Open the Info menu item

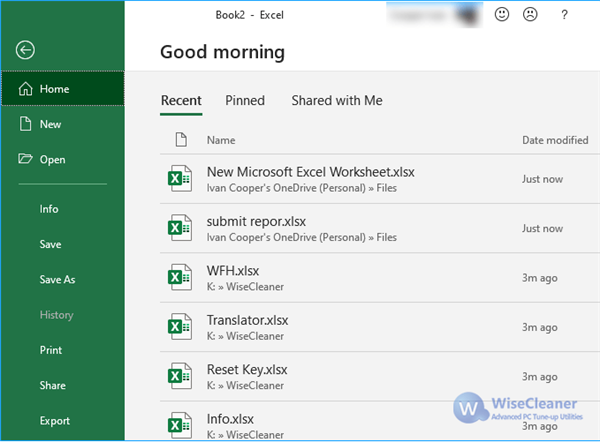click(x=49, y=209)
